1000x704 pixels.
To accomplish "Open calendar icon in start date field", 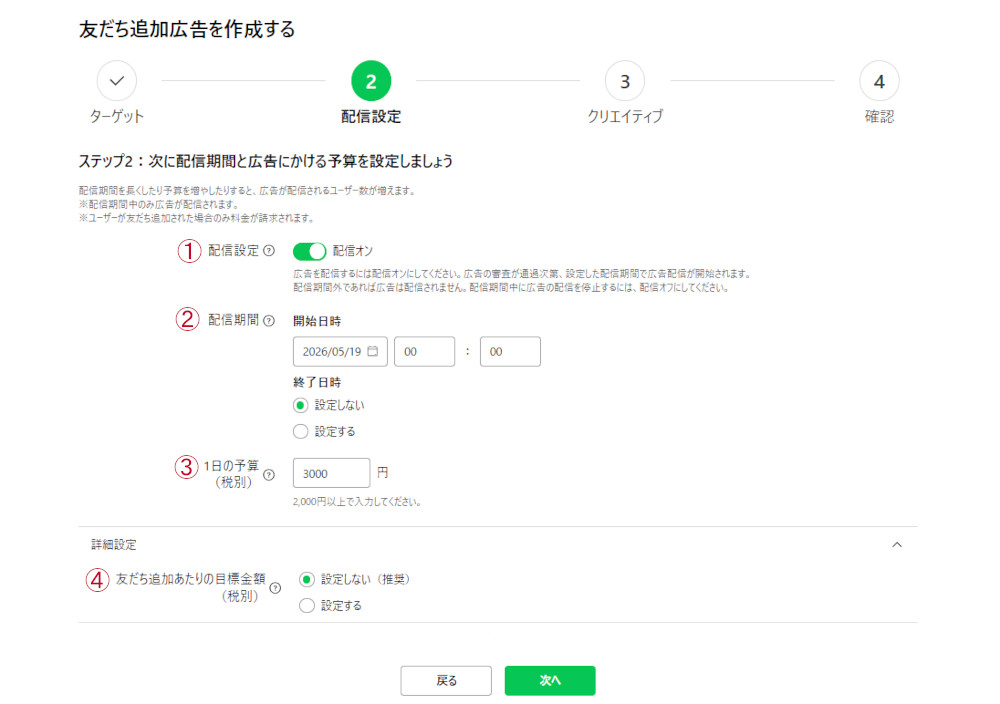I will [373, 351].
